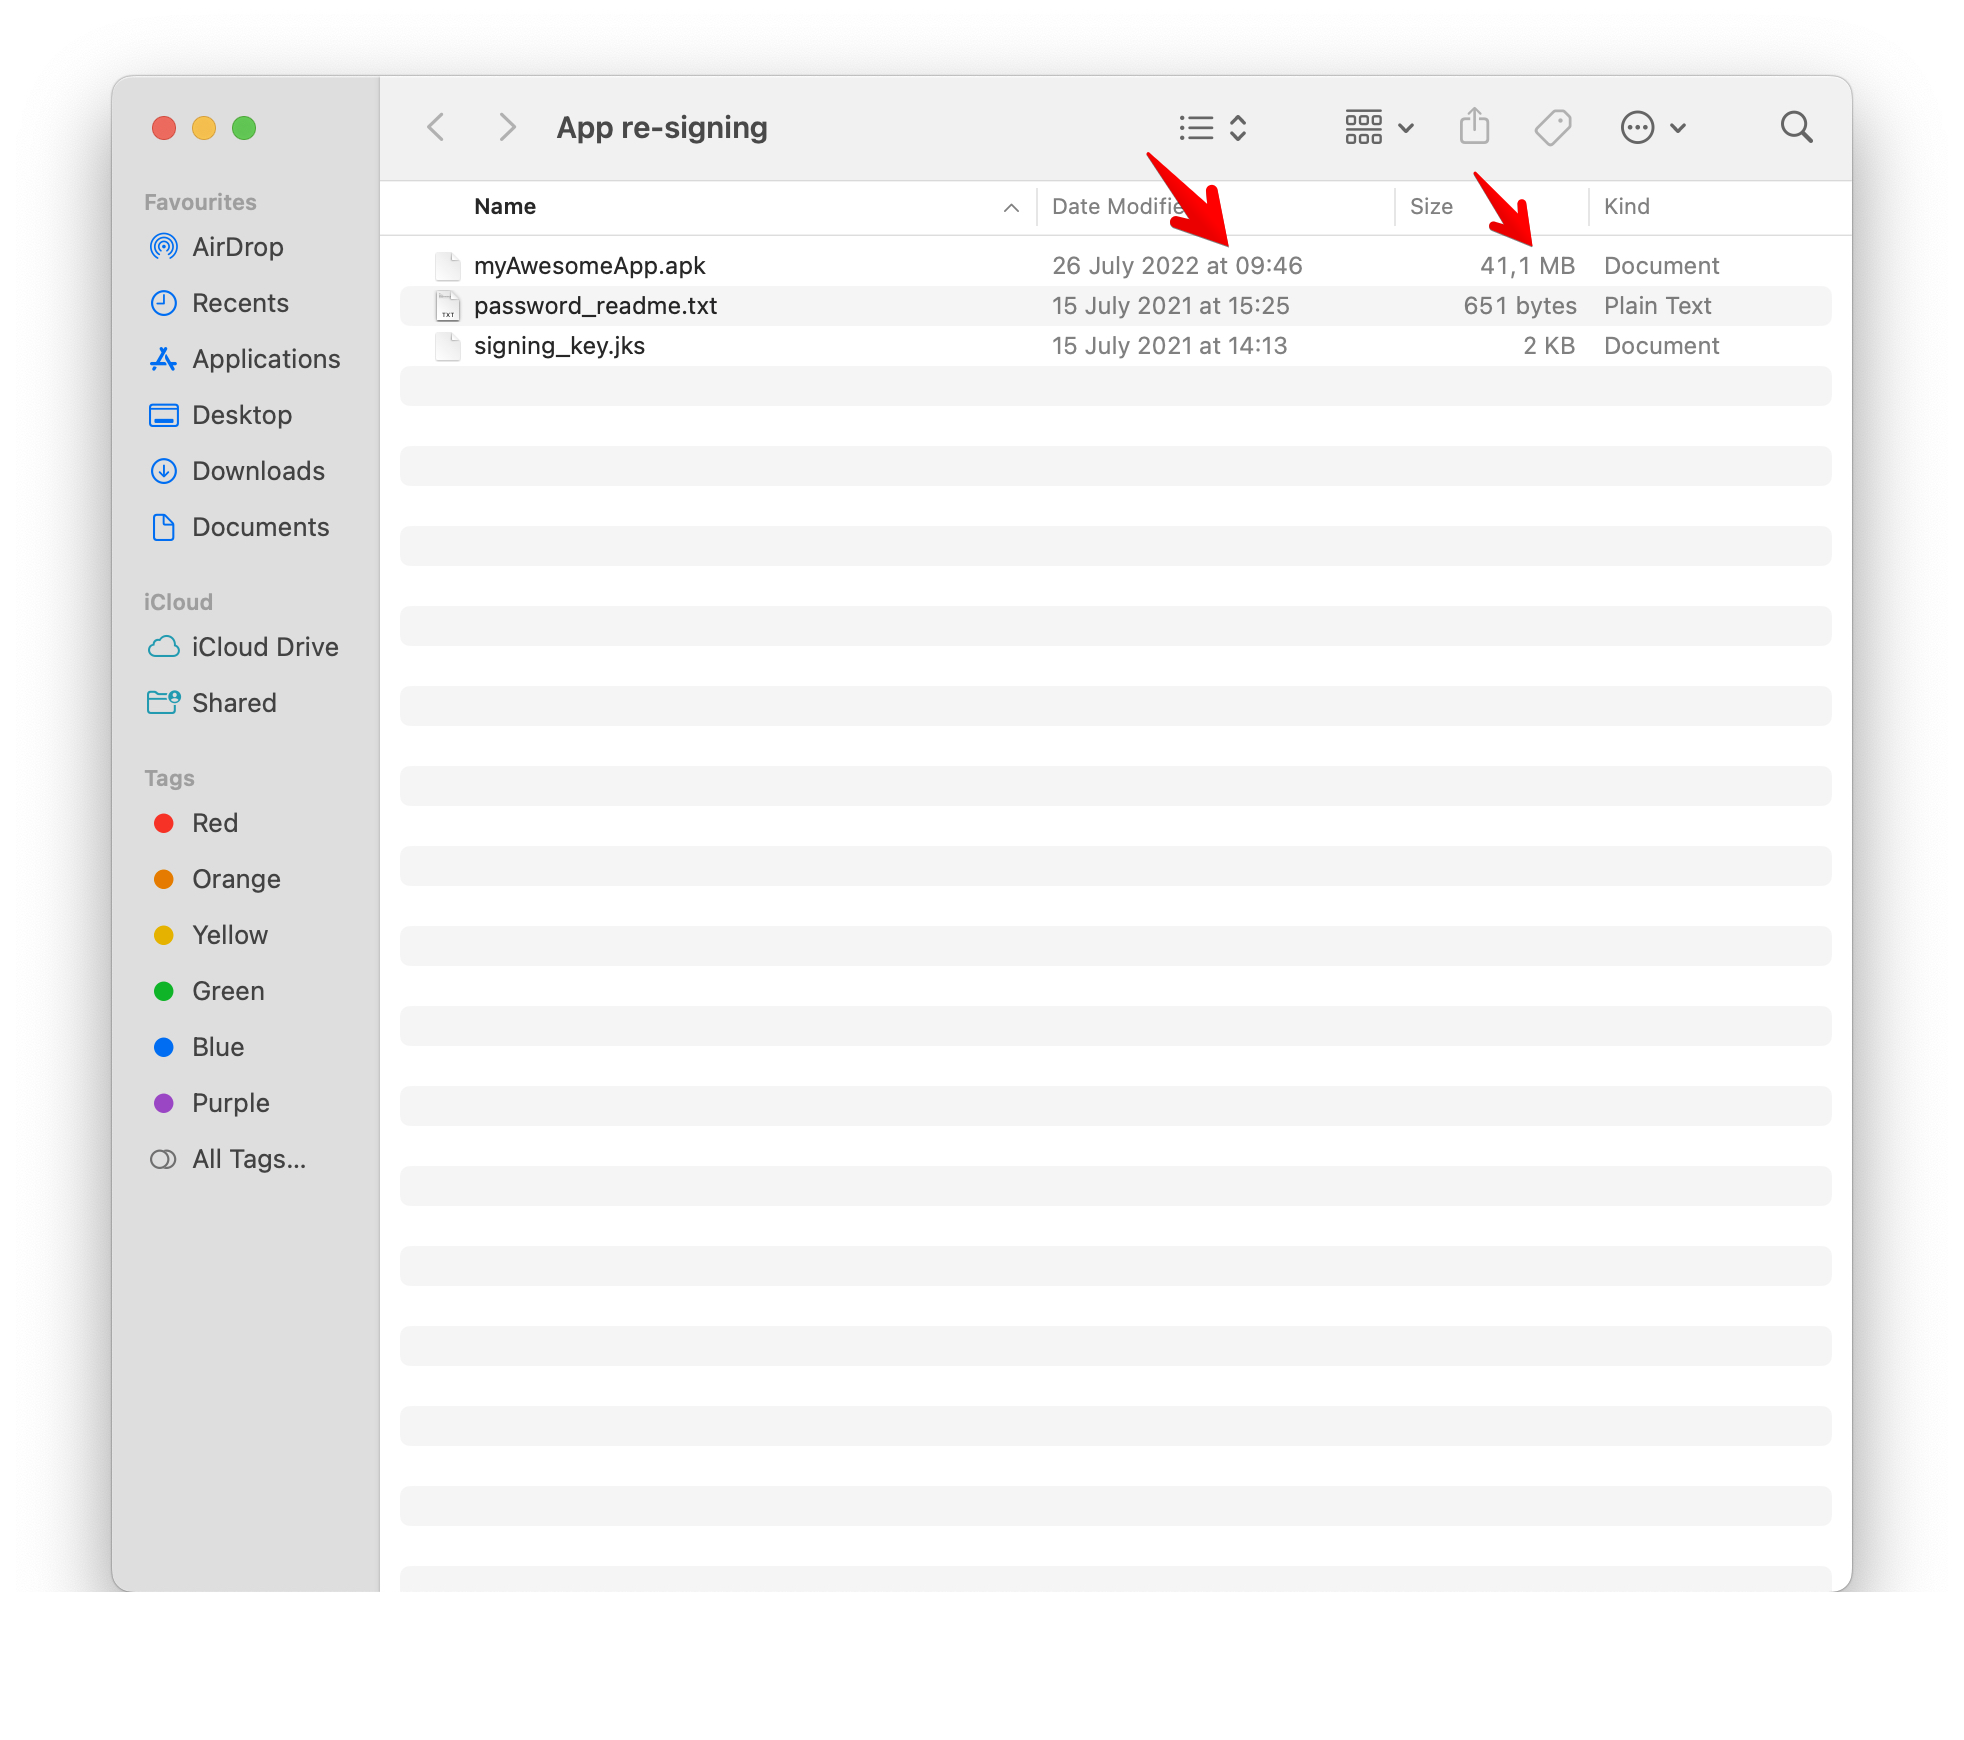This screenshot has height=1740, width=1964.
Task: Click the Edit Tags icon
Action: point(1553,127)
